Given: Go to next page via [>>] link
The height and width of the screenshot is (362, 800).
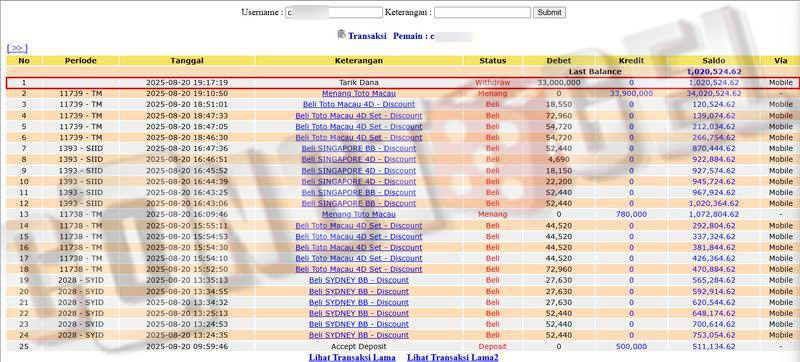Looking at the screenshot, I should tap(17, 48).
